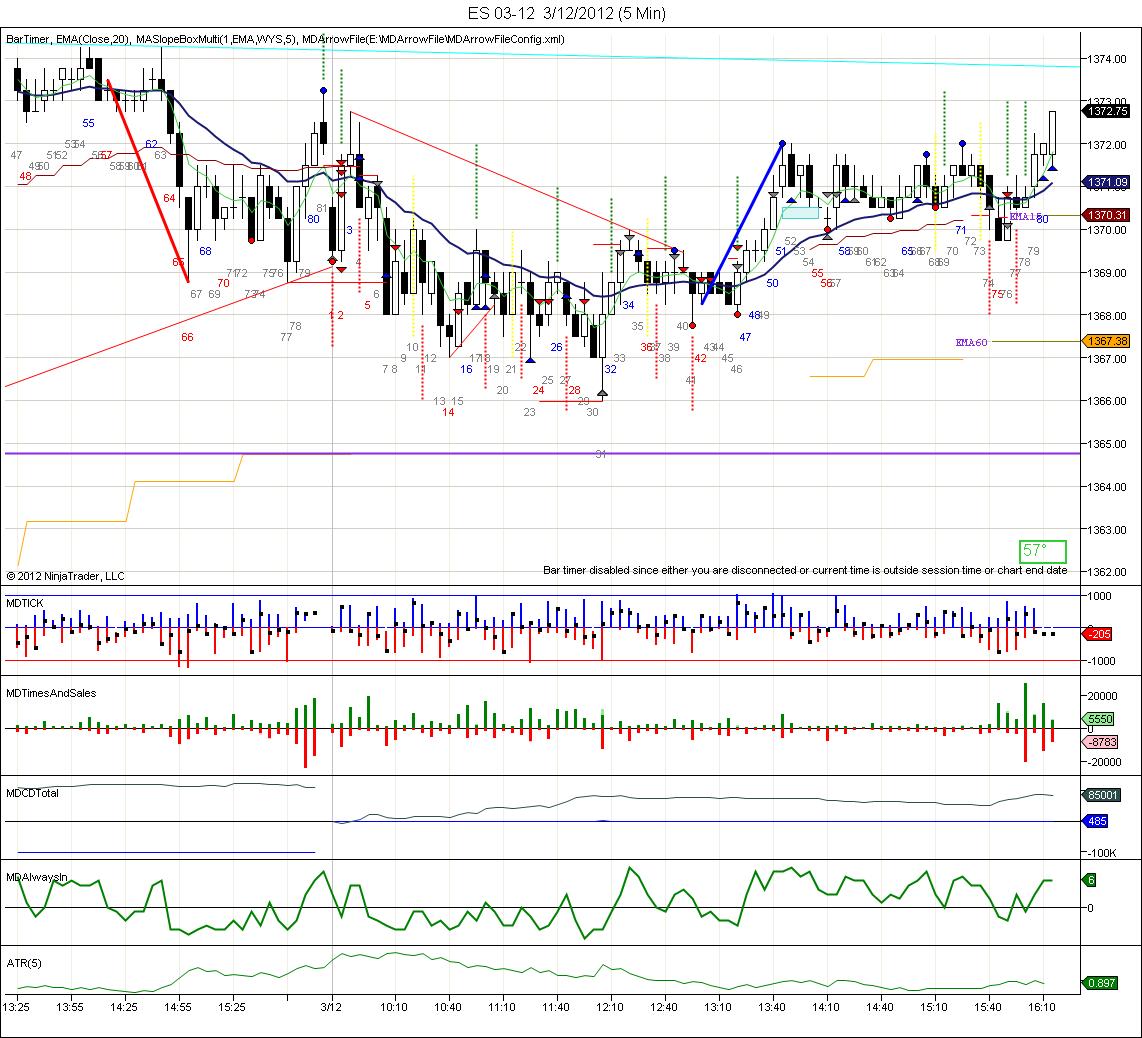Viewport: 1142px width, 1038px height.
Task: Click the red -205 MDTICK value tag
Action: (x=1099, y=634)
